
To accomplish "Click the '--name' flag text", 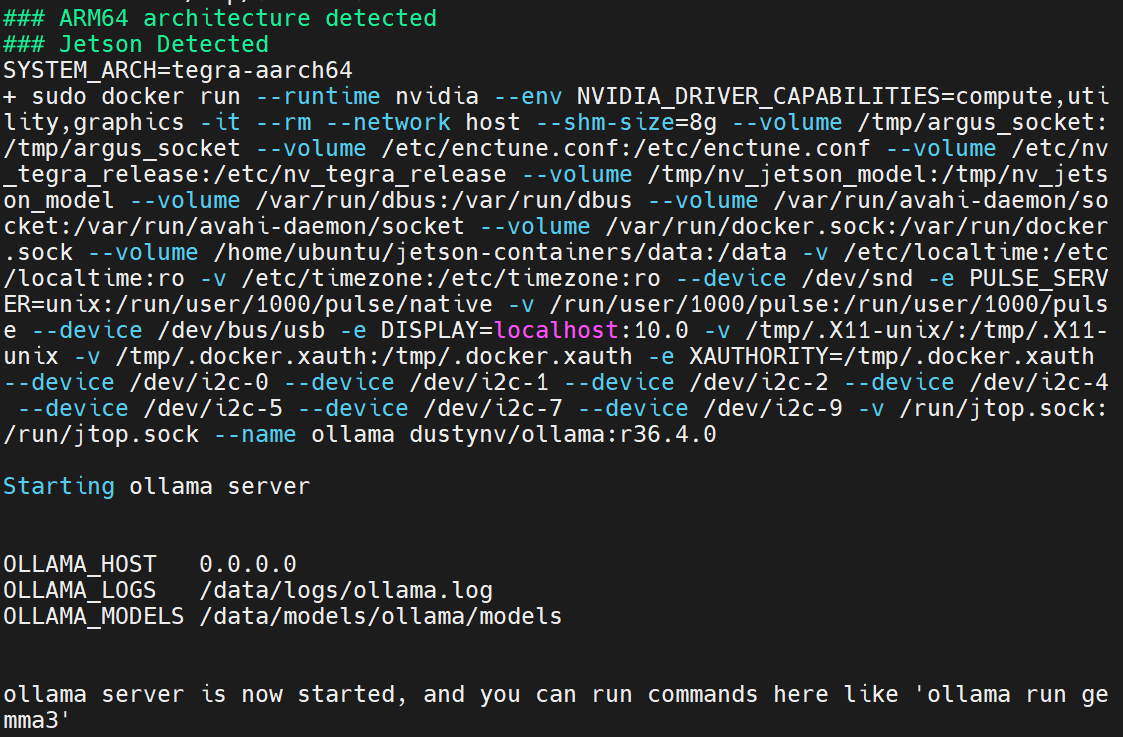I will (255, 435).
